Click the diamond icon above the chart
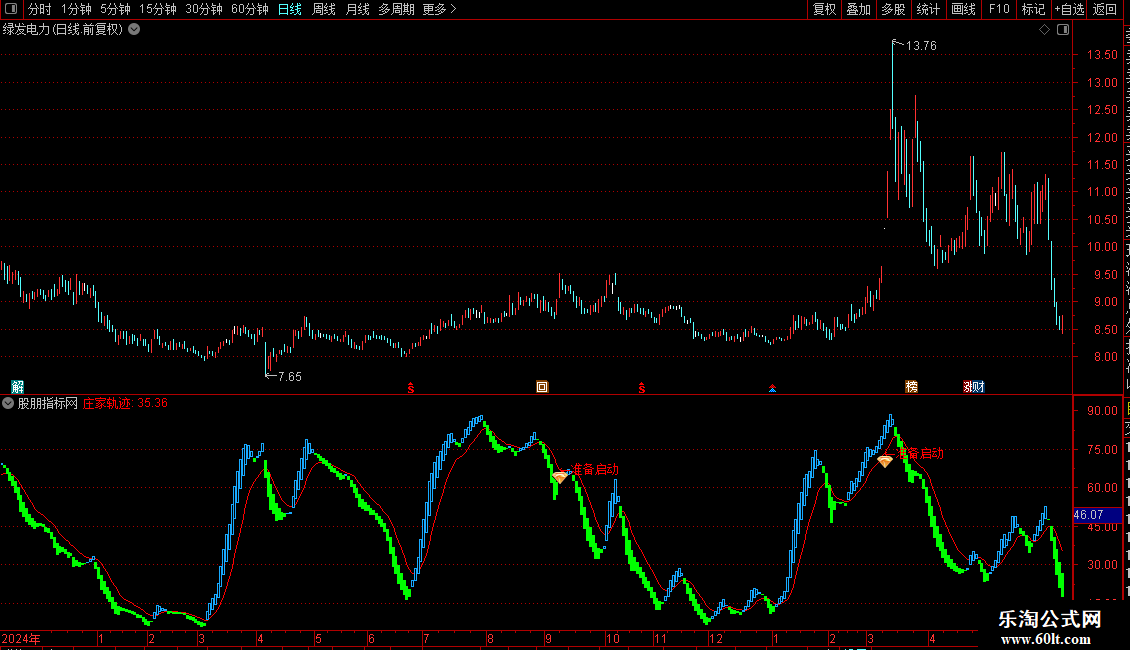This screenshot has height=650, width=1130. point(1044,30)
